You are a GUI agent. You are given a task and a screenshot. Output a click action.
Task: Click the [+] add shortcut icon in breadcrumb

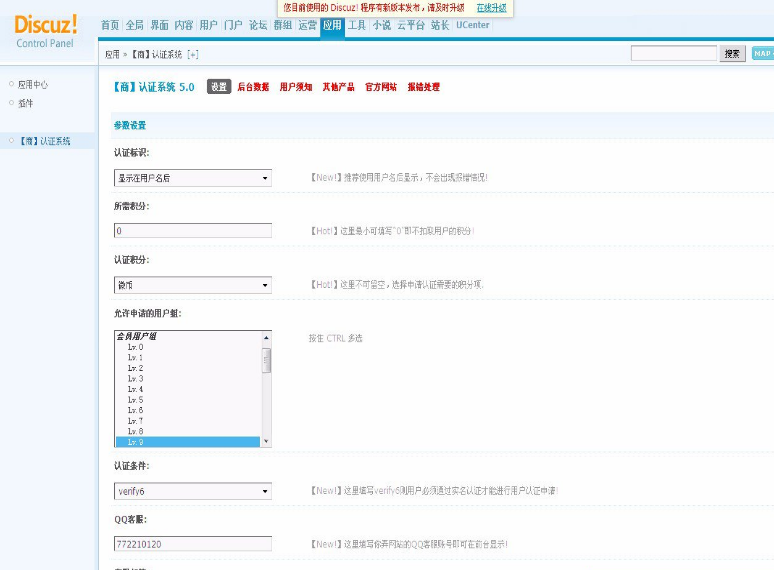coord(193,54)
